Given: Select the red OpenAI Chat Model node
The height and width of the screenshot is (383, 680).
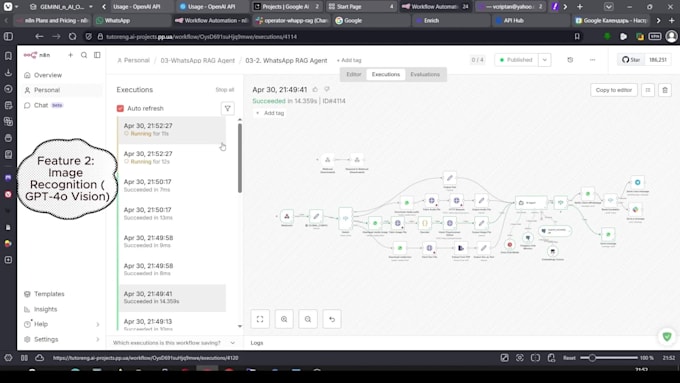Looking at the screenshot, I should 510,245.
